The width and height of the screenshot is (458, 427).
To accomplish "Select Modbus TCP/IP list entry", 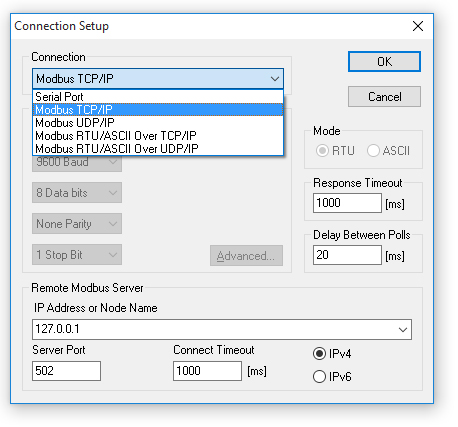I will click(158, 110).
